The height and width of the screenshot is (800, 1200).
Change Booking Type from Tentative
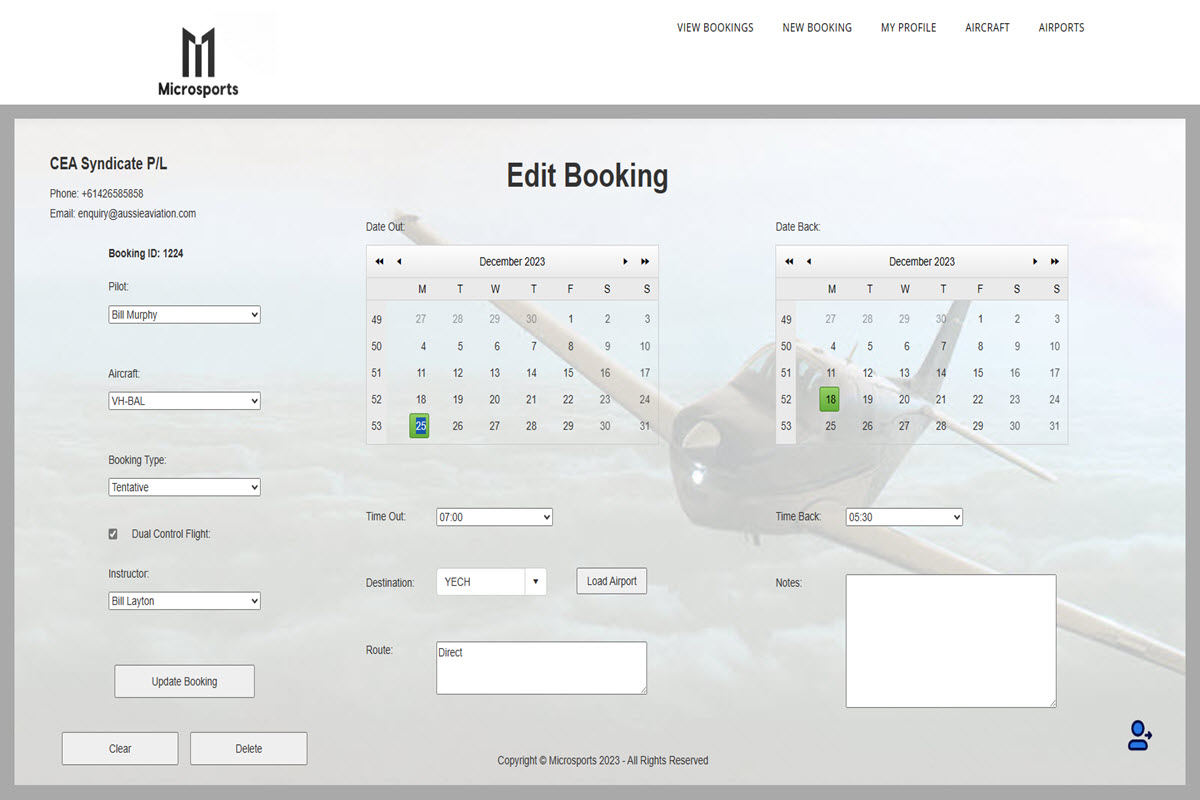[x=184, y=487]
